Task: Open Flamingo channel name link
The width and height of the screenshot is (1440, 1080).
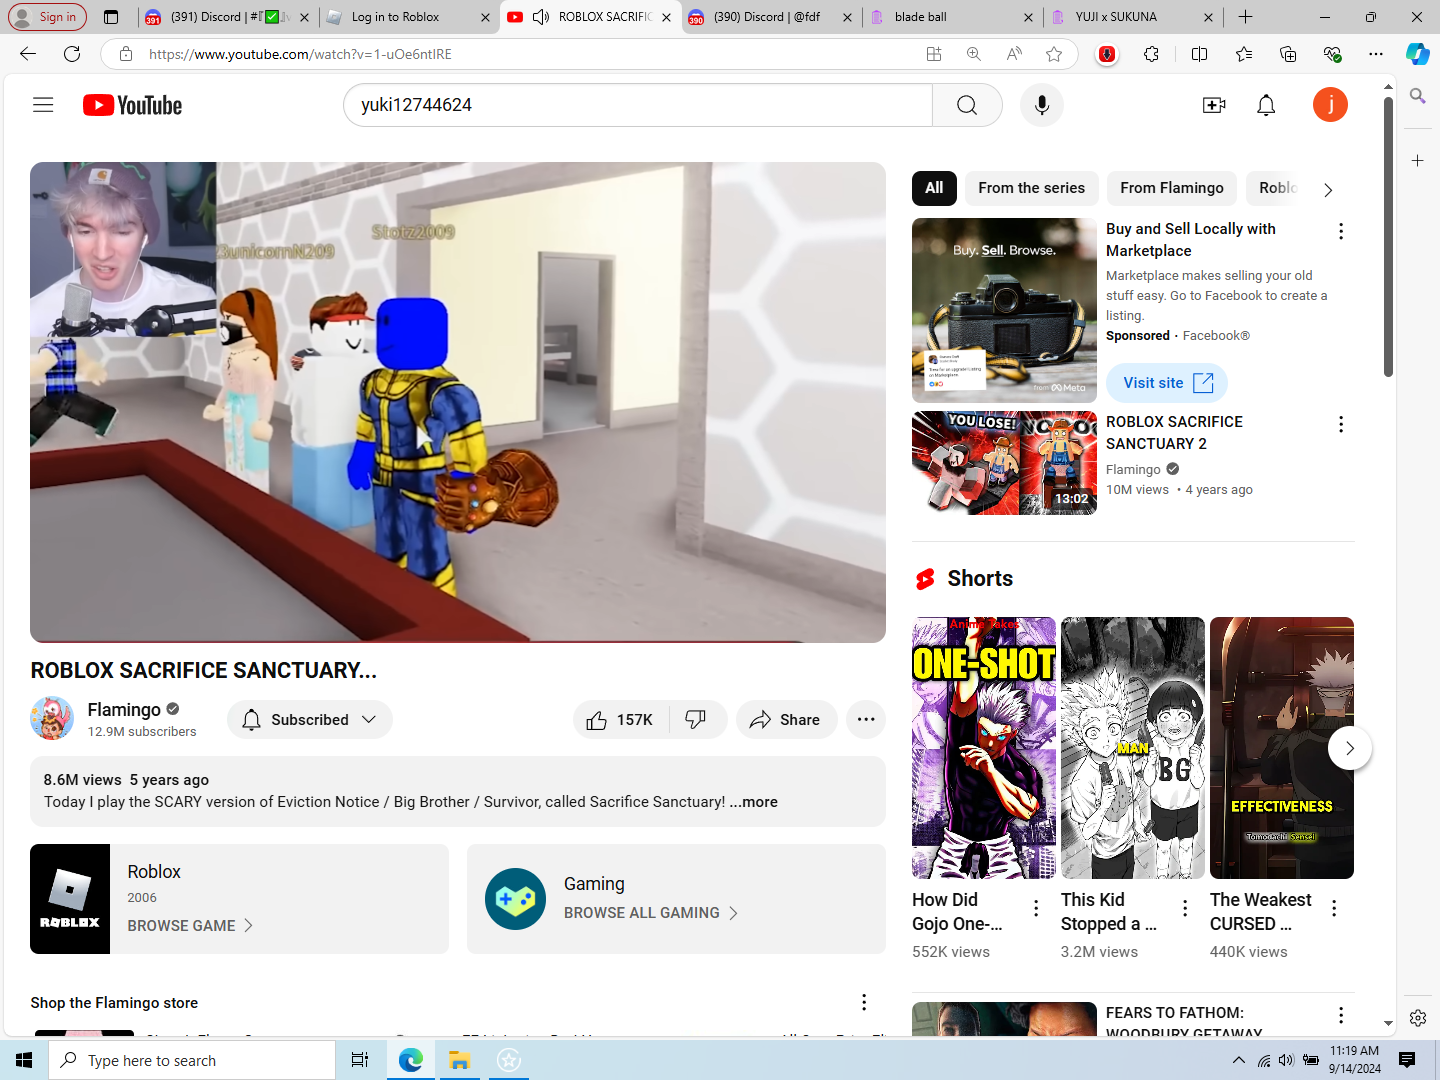Action: tap(124, 709)
